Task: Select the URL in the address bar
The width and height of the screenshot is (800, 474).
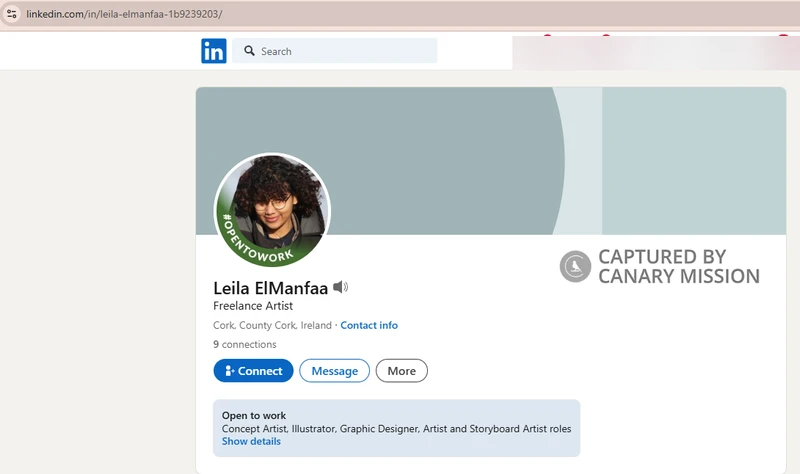Action: pyautogui.click(x=125, y=14)
